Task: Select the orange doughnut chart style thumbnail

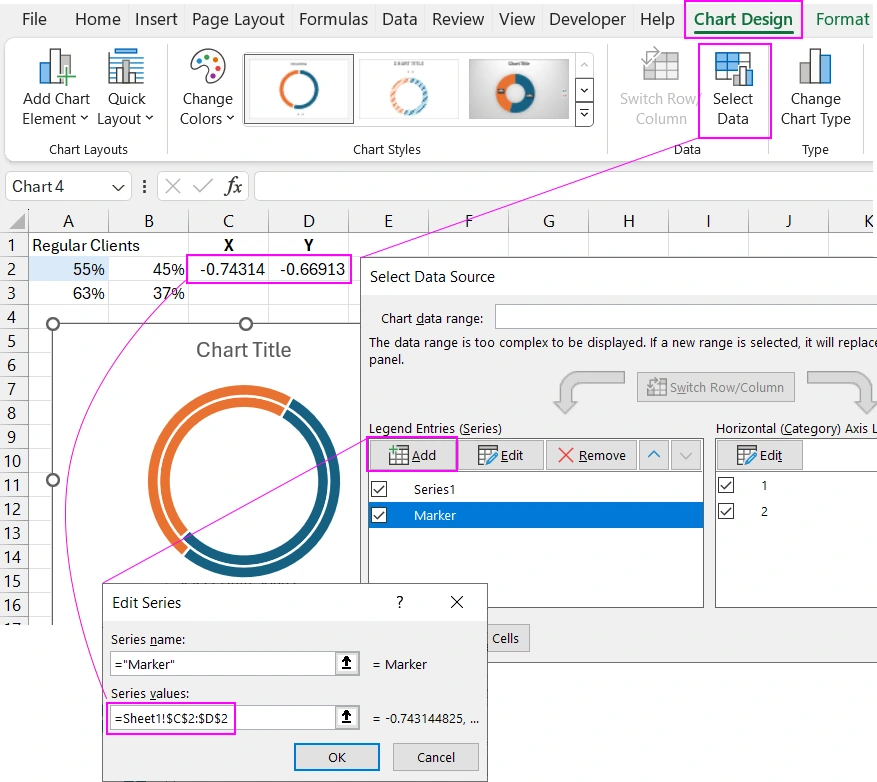Action: point(518,88)
